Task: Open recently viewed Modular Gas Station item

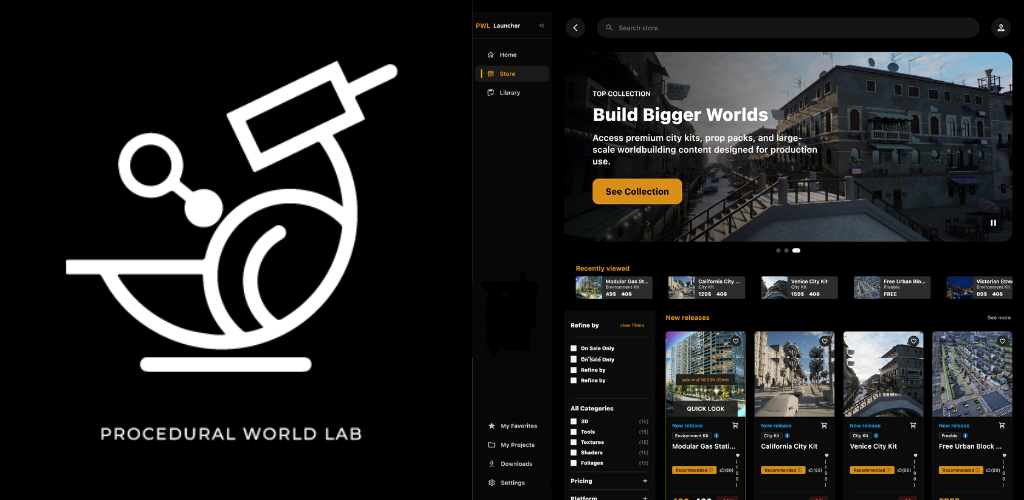Action: click(613, 288)
